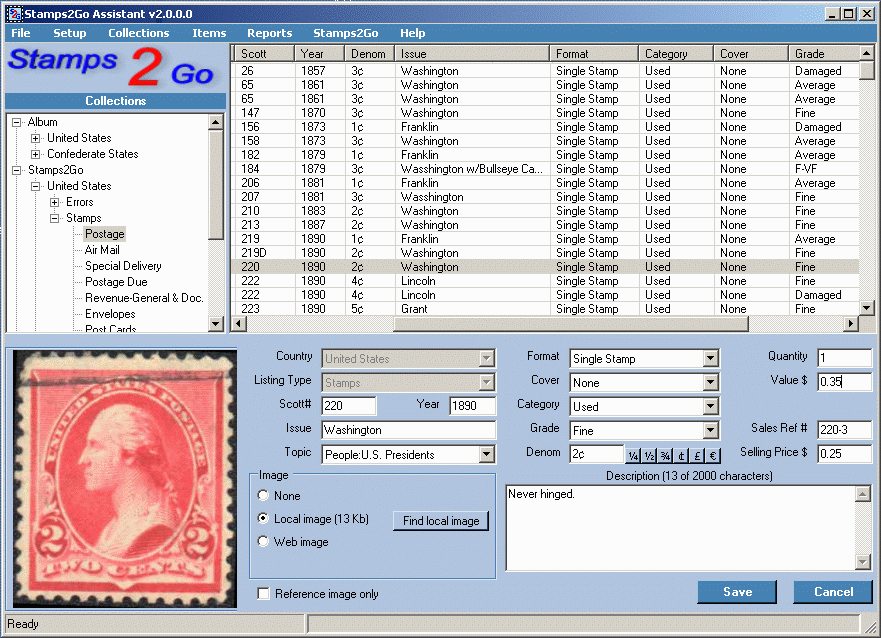Click the Save button
This screenshot has width=881, height=638.
737,592
